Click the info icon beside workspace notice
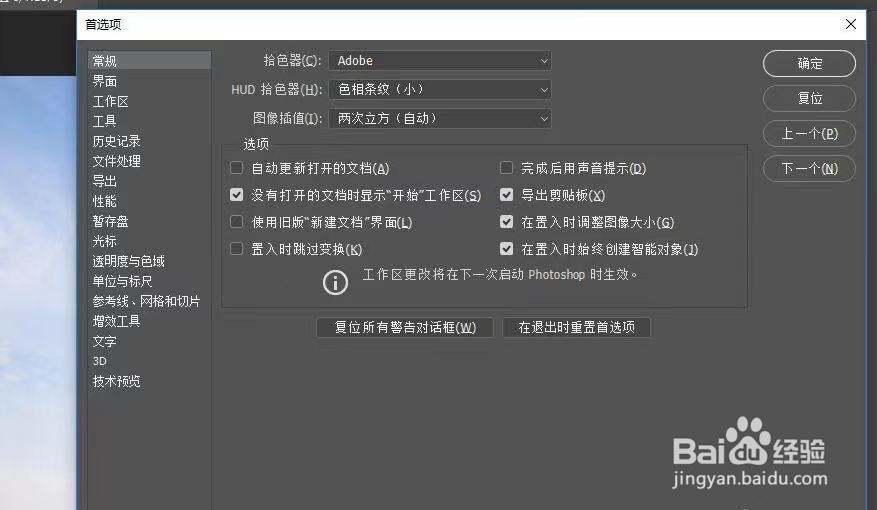 [x=335, y=282]
